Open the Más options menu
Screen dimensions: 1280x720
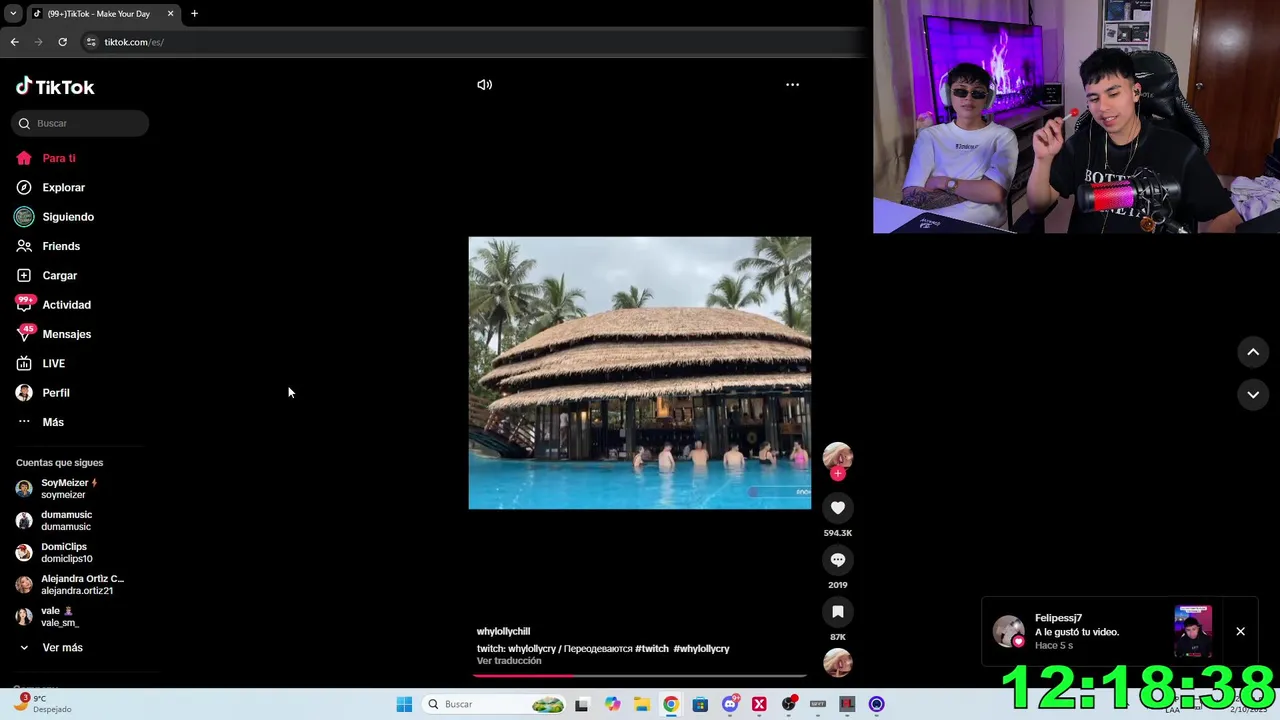[x=40, y=422]
